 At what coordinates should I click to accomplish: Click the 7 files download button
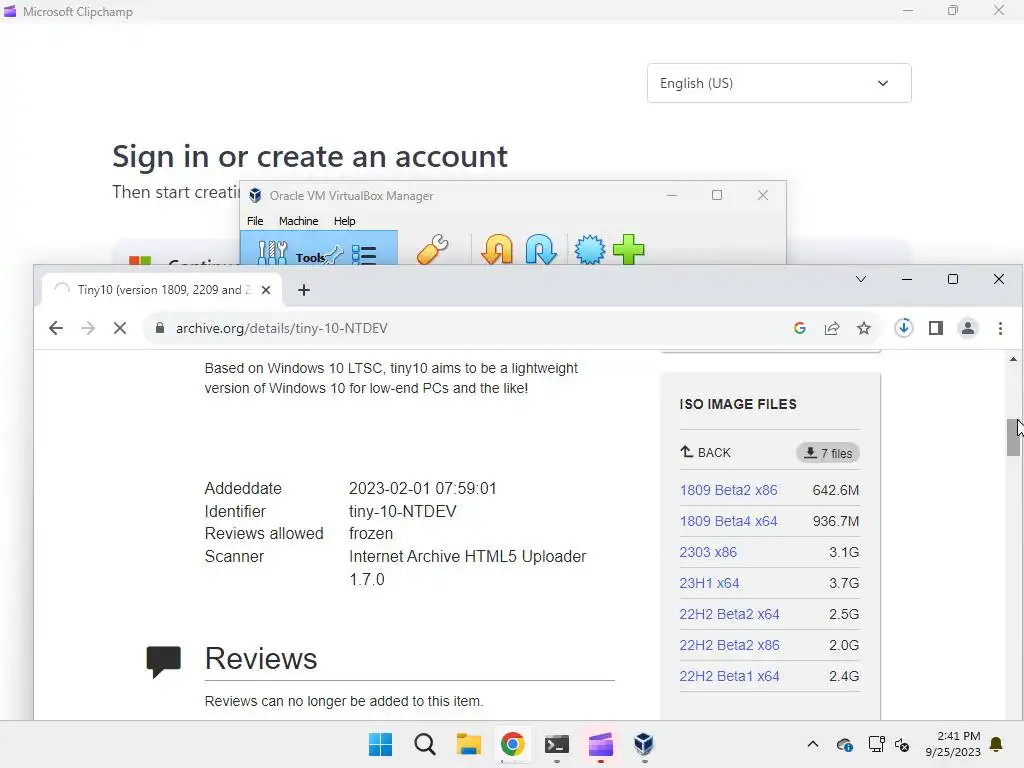click(x=827, y=453)
